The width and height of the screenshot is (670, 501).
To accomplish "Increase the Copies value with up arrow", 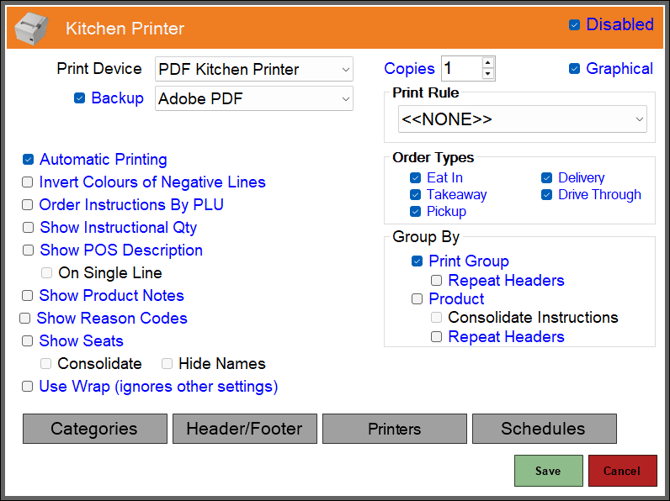I will [x=488, y=63].
